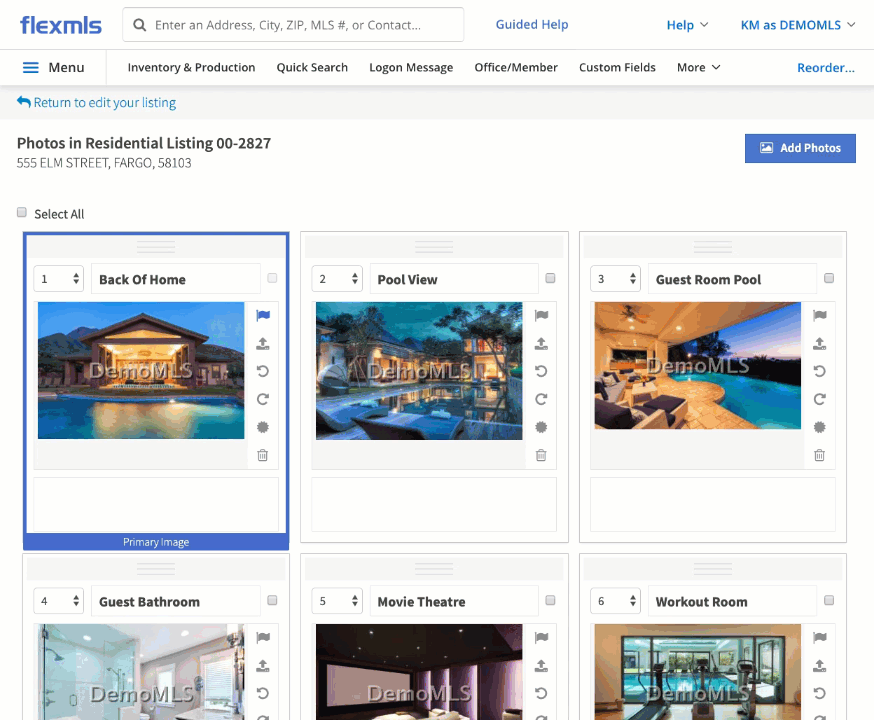Rotate Back Of Home photo counterclockwise
Viewport: 874px width, 720px height.
click(x=263, y=371)
